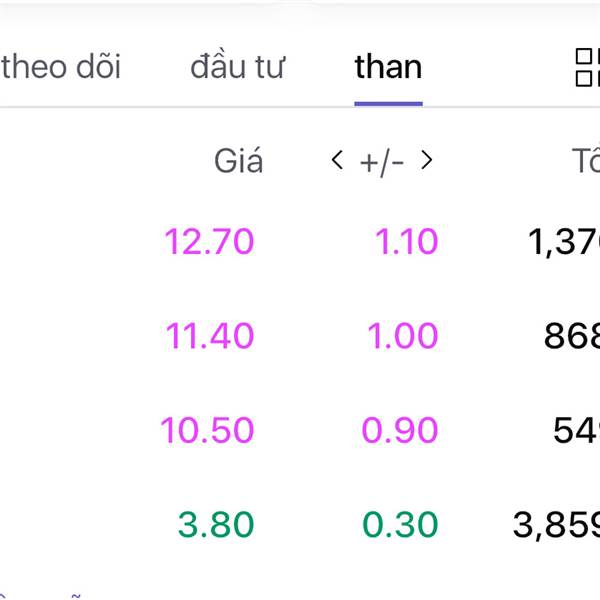Click the change value 1.10

click(406, 242)
